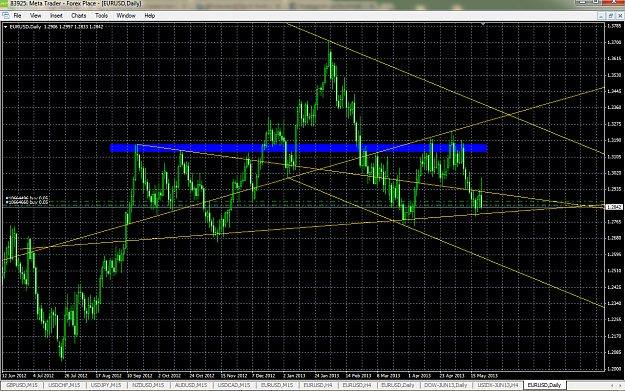Click the MetaTrader icon in the title bar
This screenshot has height=391, width=625.
(x=4, y=4)
